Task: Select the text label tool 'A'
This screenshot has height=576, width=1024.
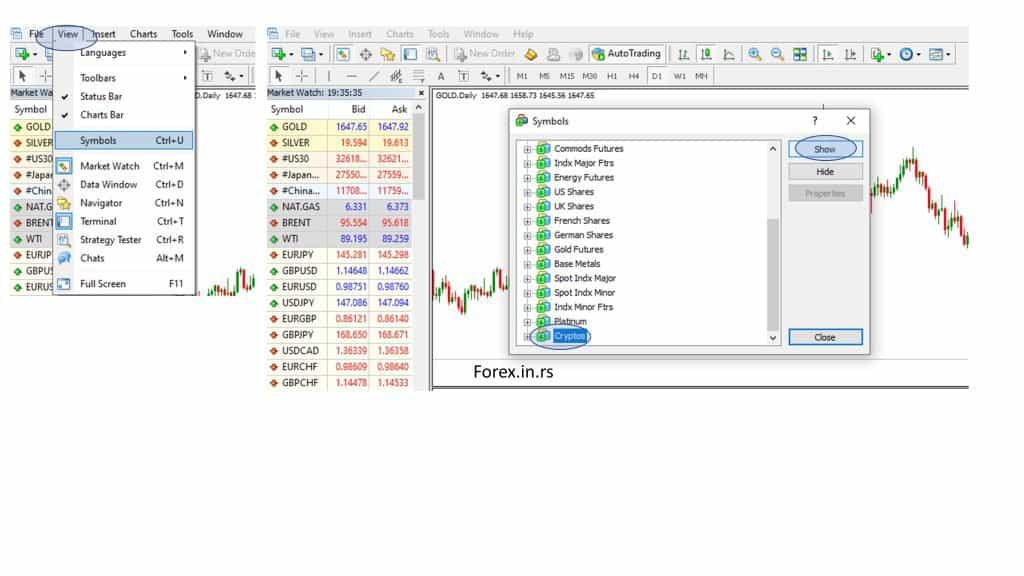Action: point(440,76)
